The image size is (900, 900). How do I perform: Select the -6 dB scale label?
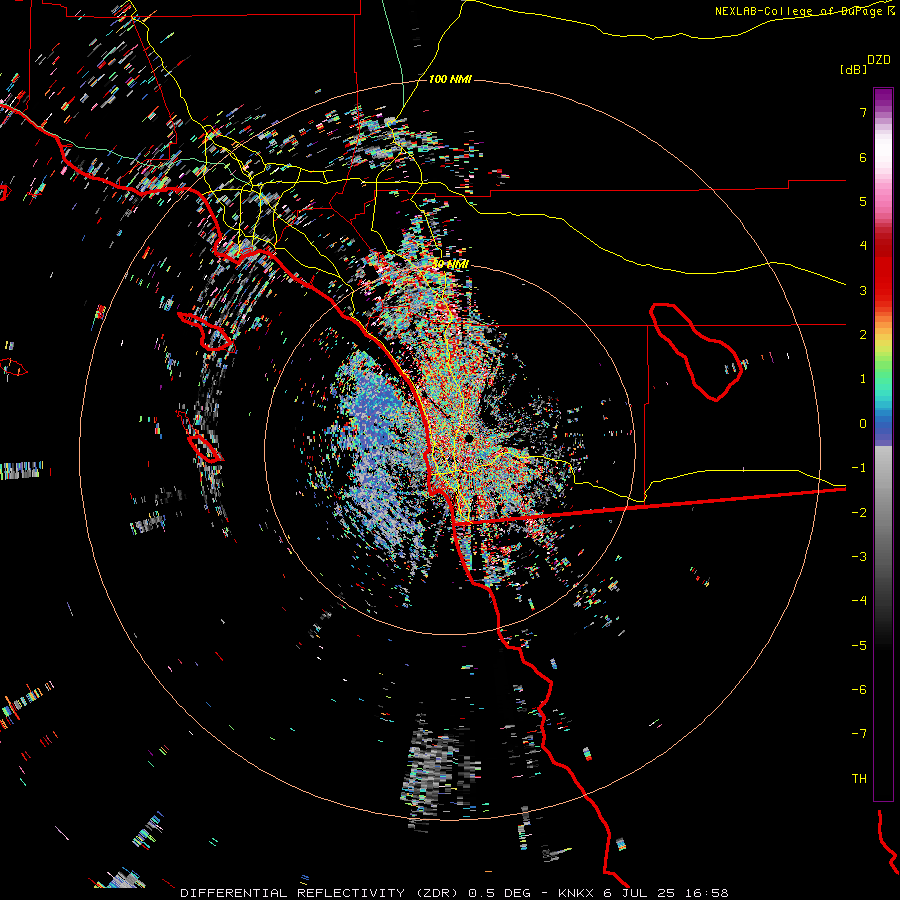point(859,690)
